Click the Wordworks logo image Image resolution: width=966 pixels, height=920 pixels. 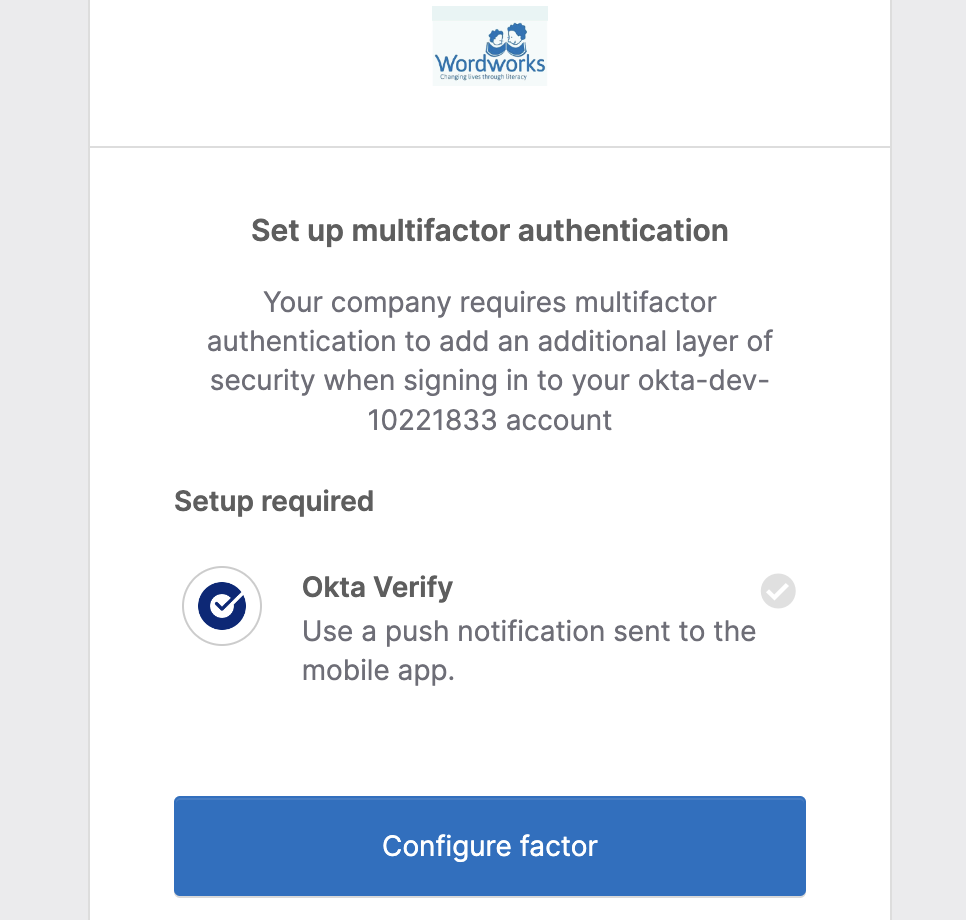[x=489, y=46]
